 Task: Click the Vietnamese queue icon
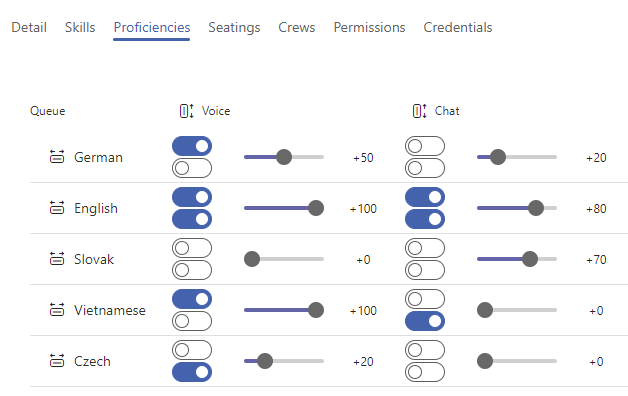[57, 310]
